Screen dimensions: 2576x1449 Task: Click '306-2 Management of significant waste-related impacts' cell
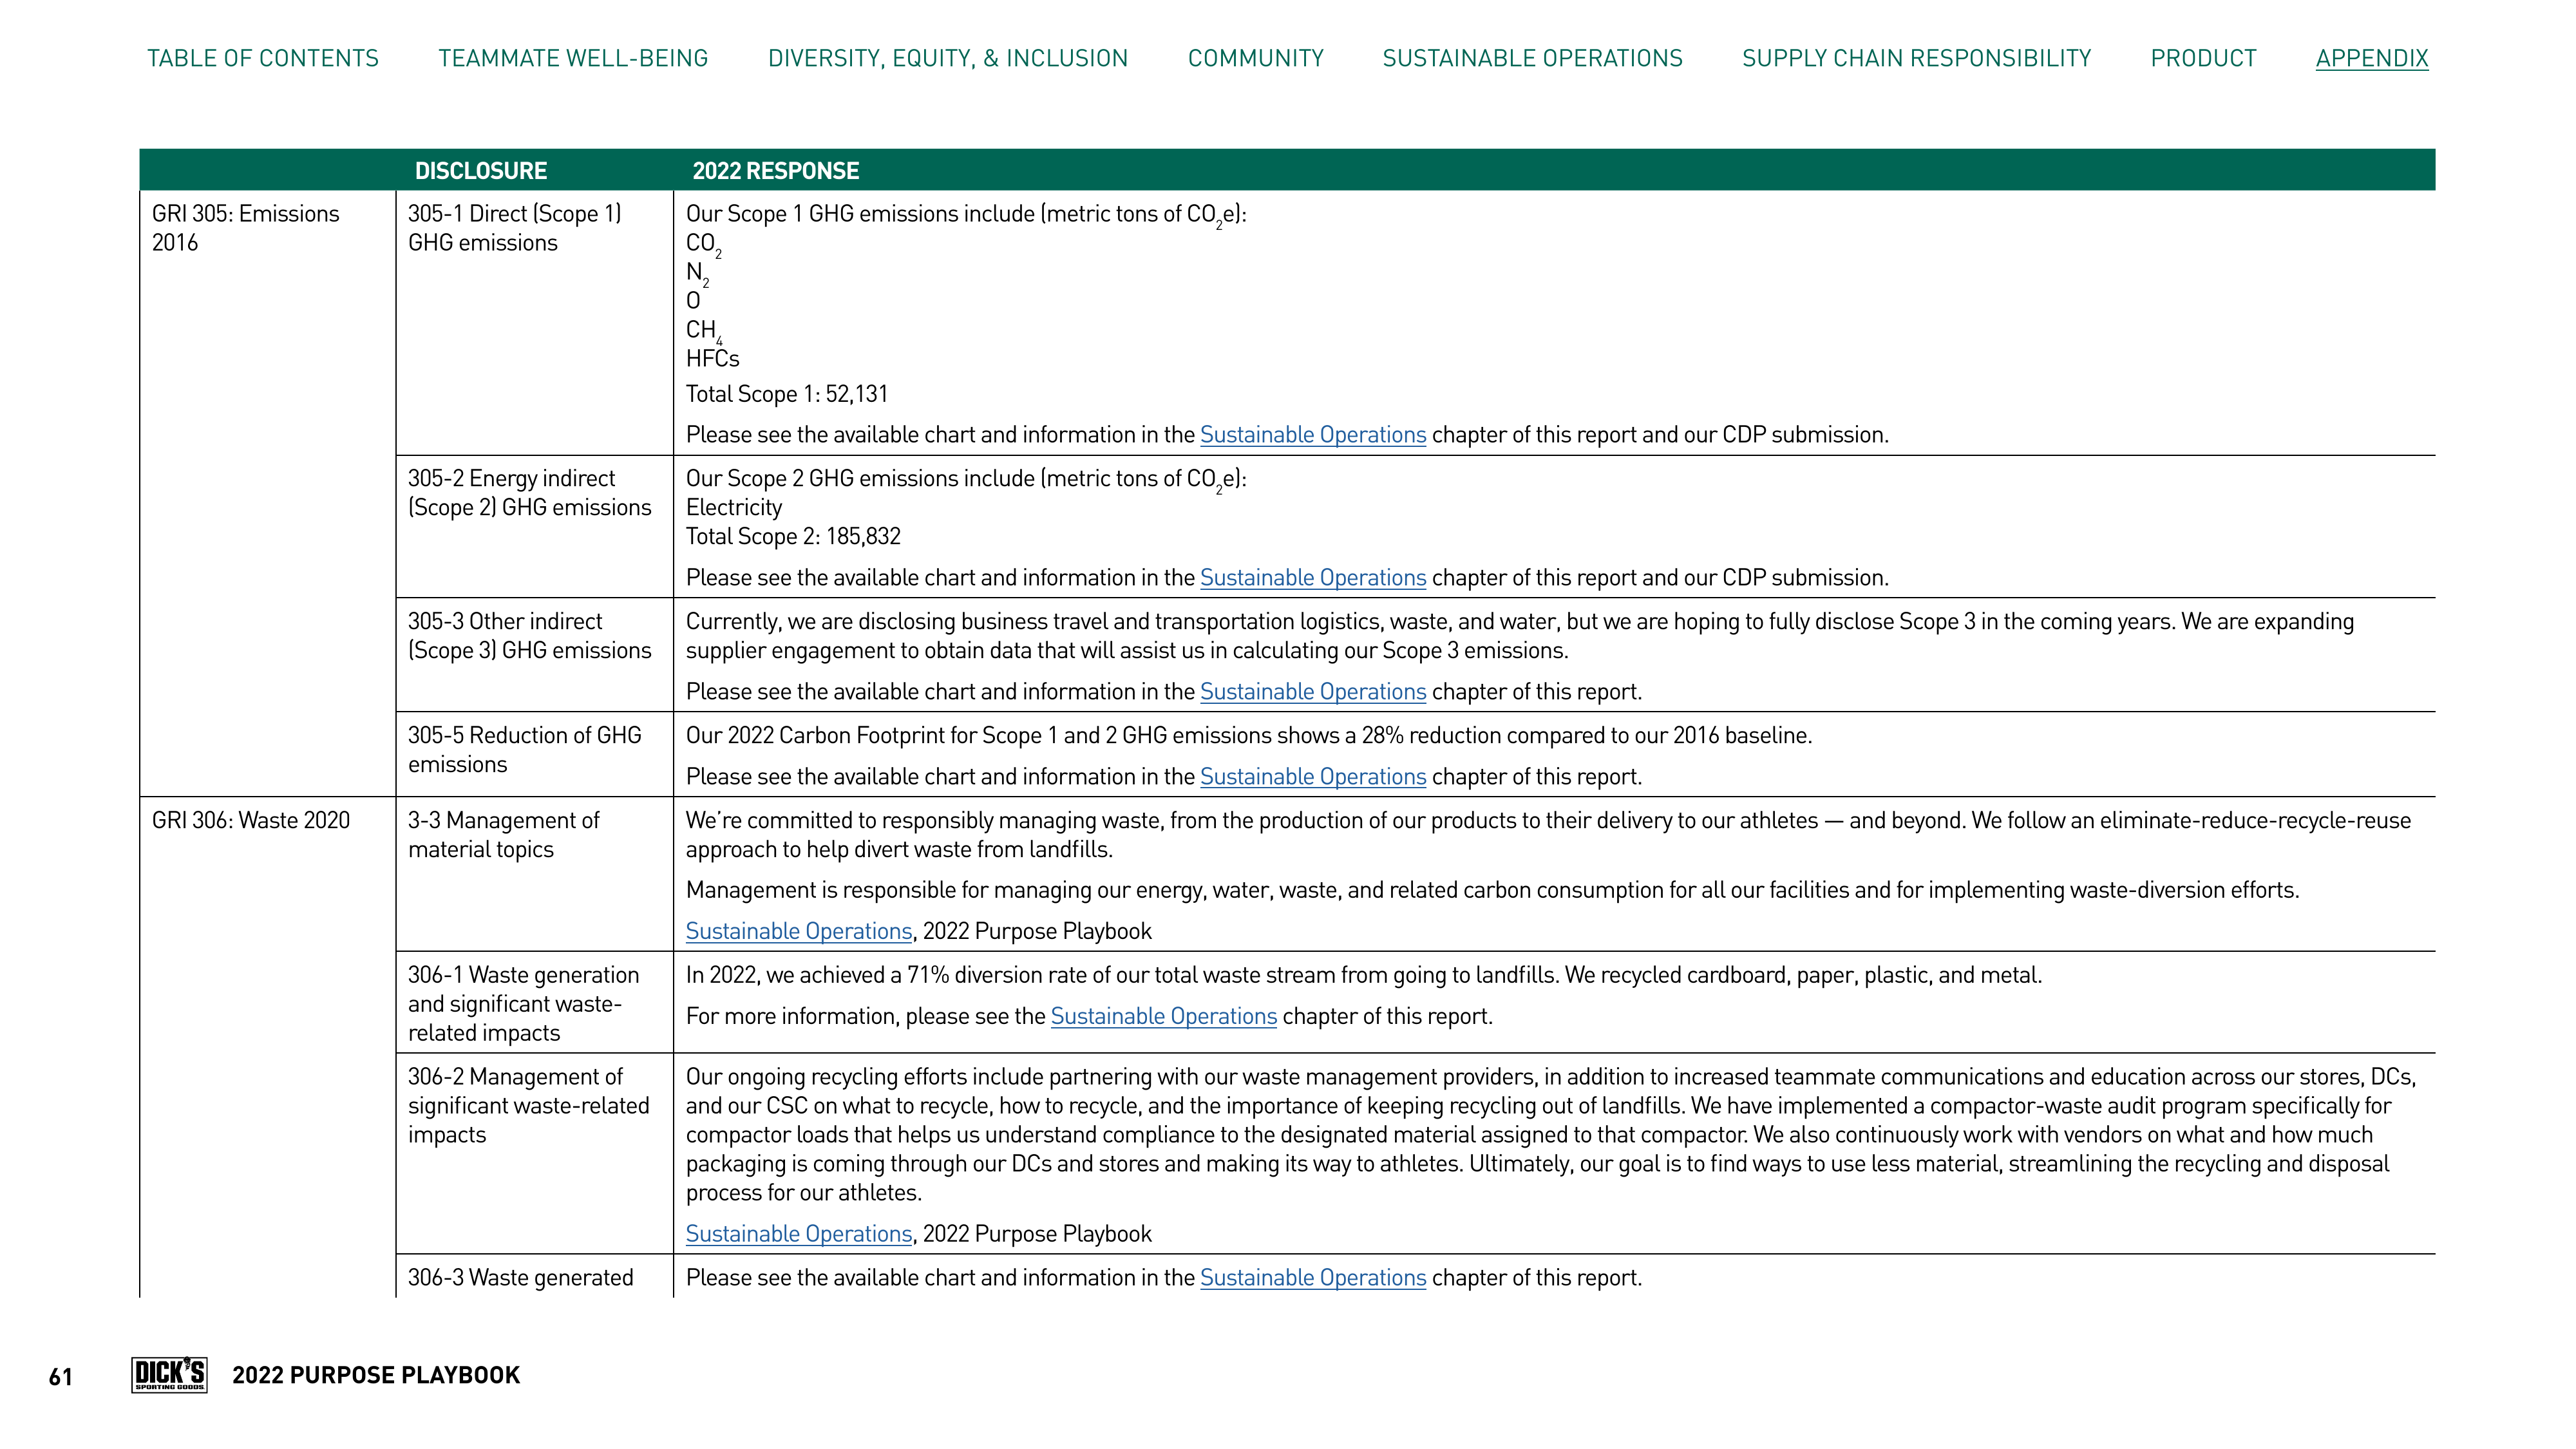(x=535, y=1153)
